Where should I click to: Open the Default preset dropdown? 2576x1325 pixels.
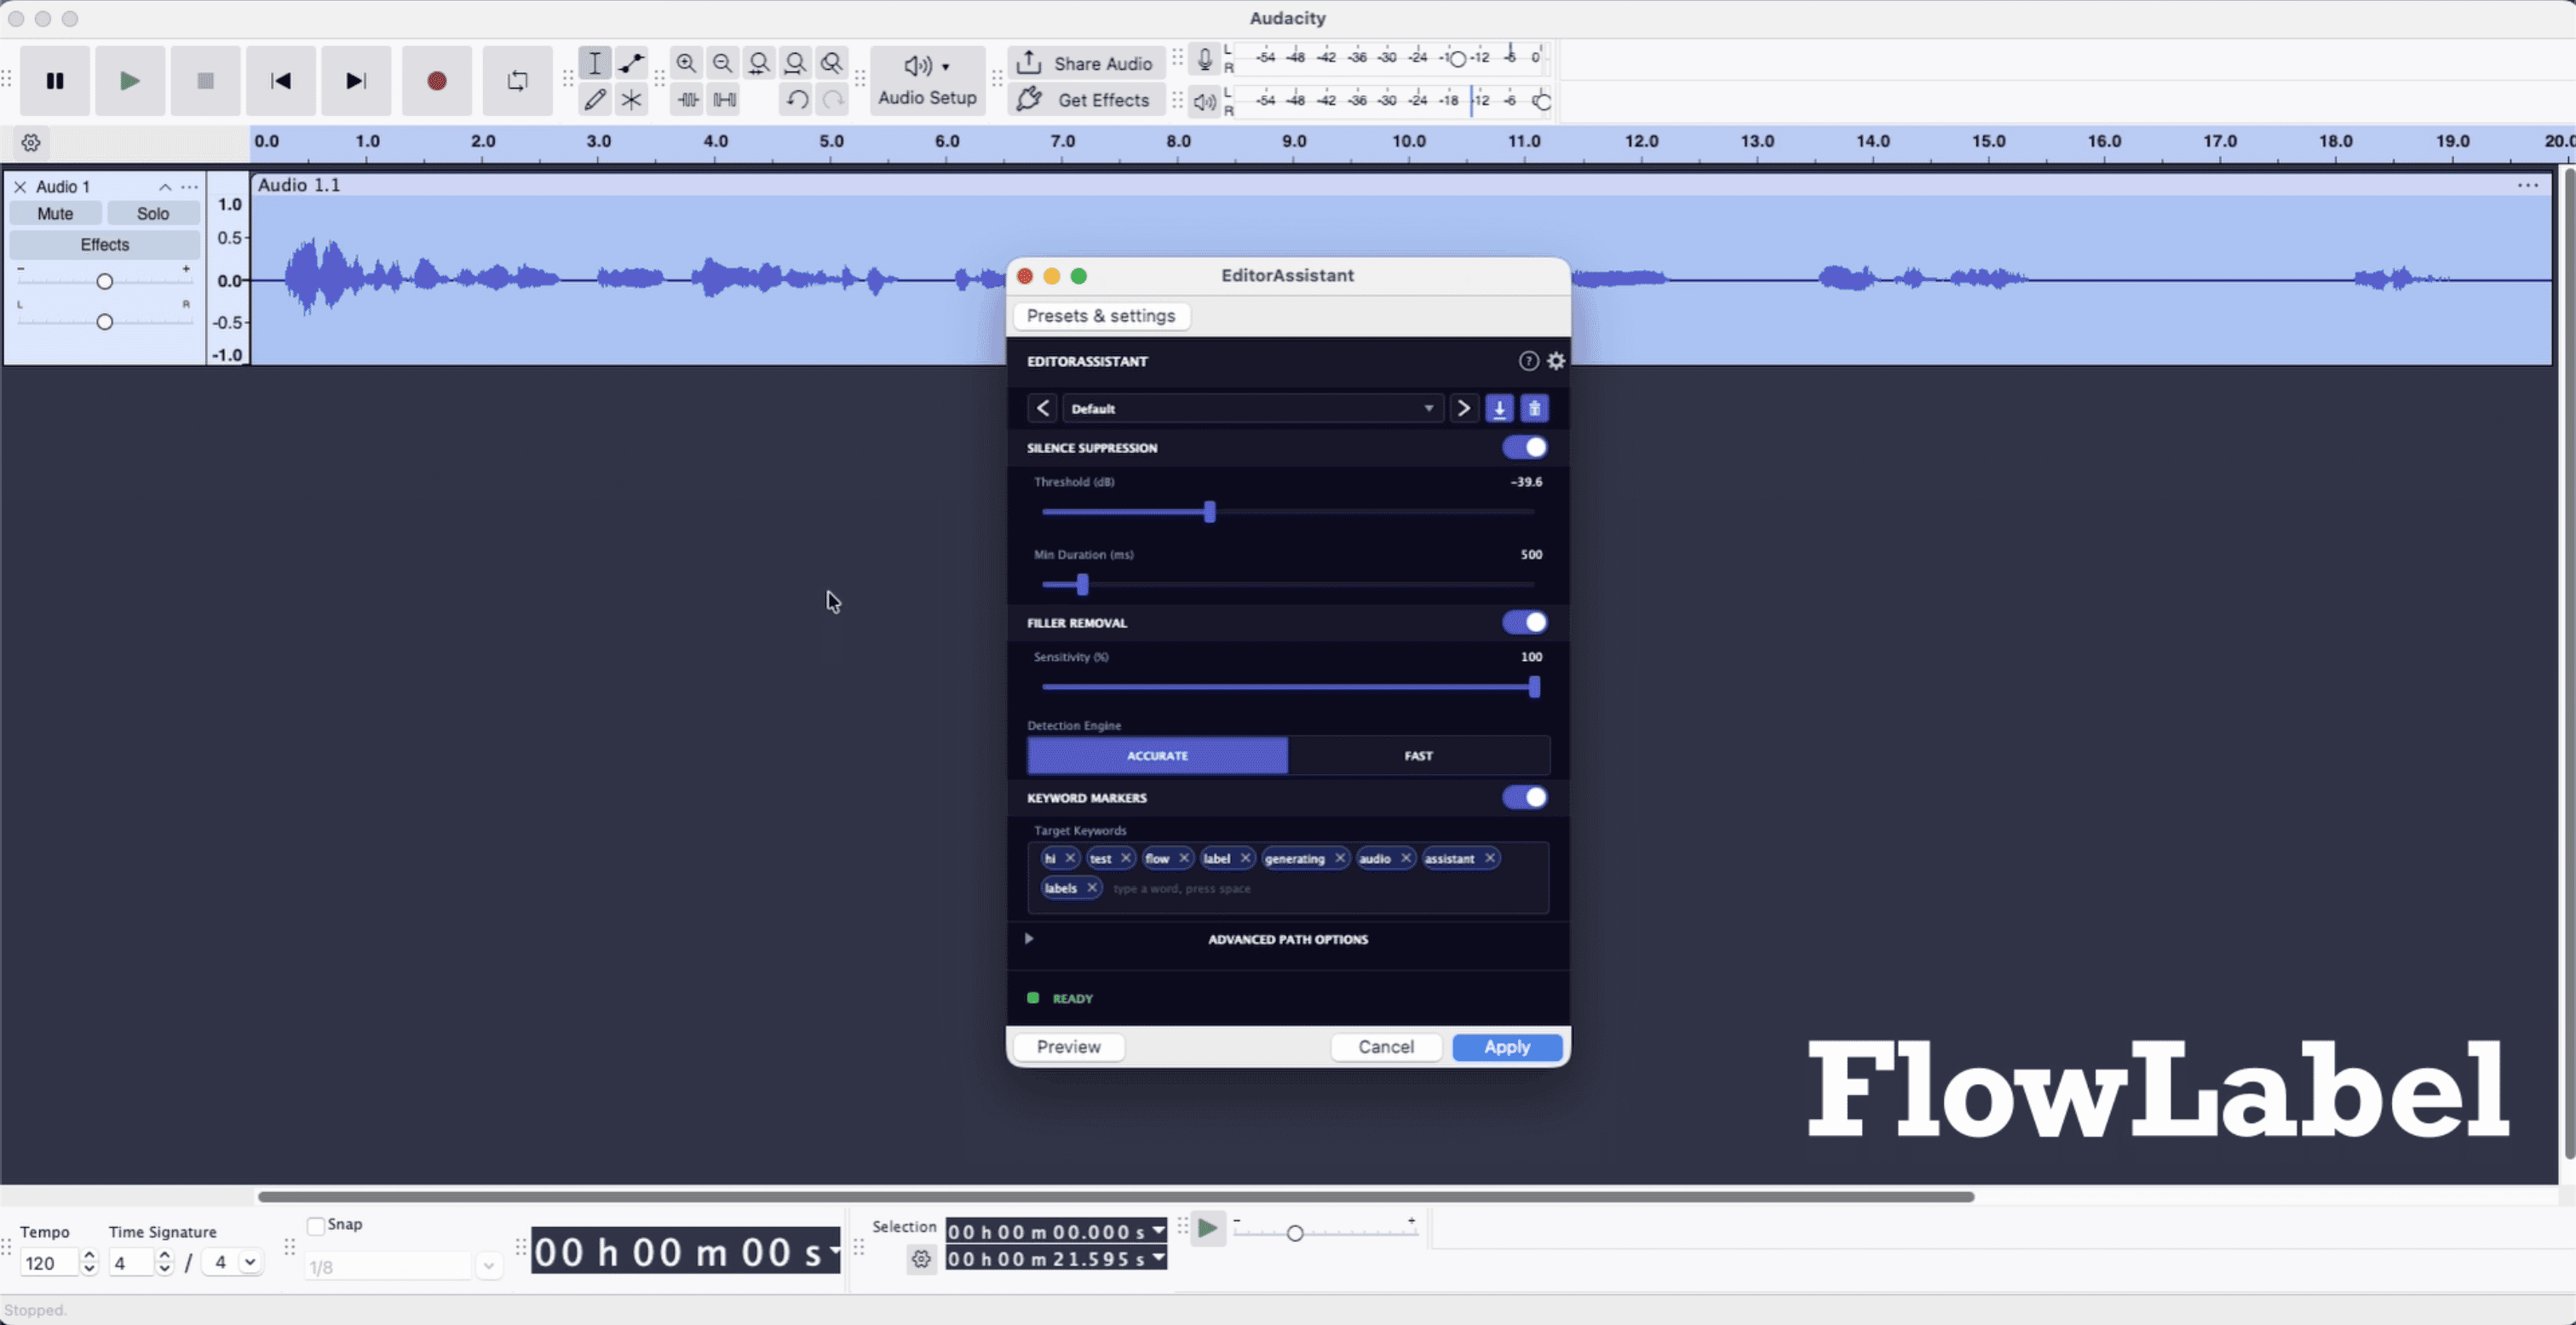(1253, 408)
